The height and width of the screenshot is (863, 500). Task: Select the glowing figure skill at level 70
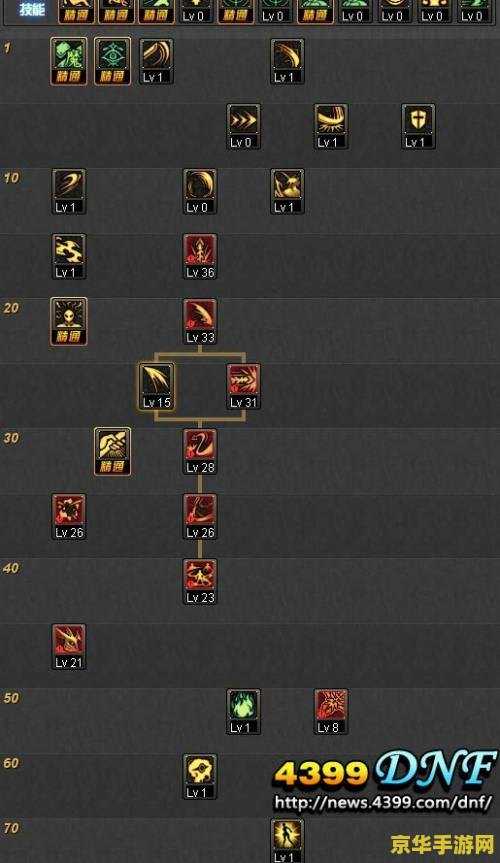(x=287, y=840)
